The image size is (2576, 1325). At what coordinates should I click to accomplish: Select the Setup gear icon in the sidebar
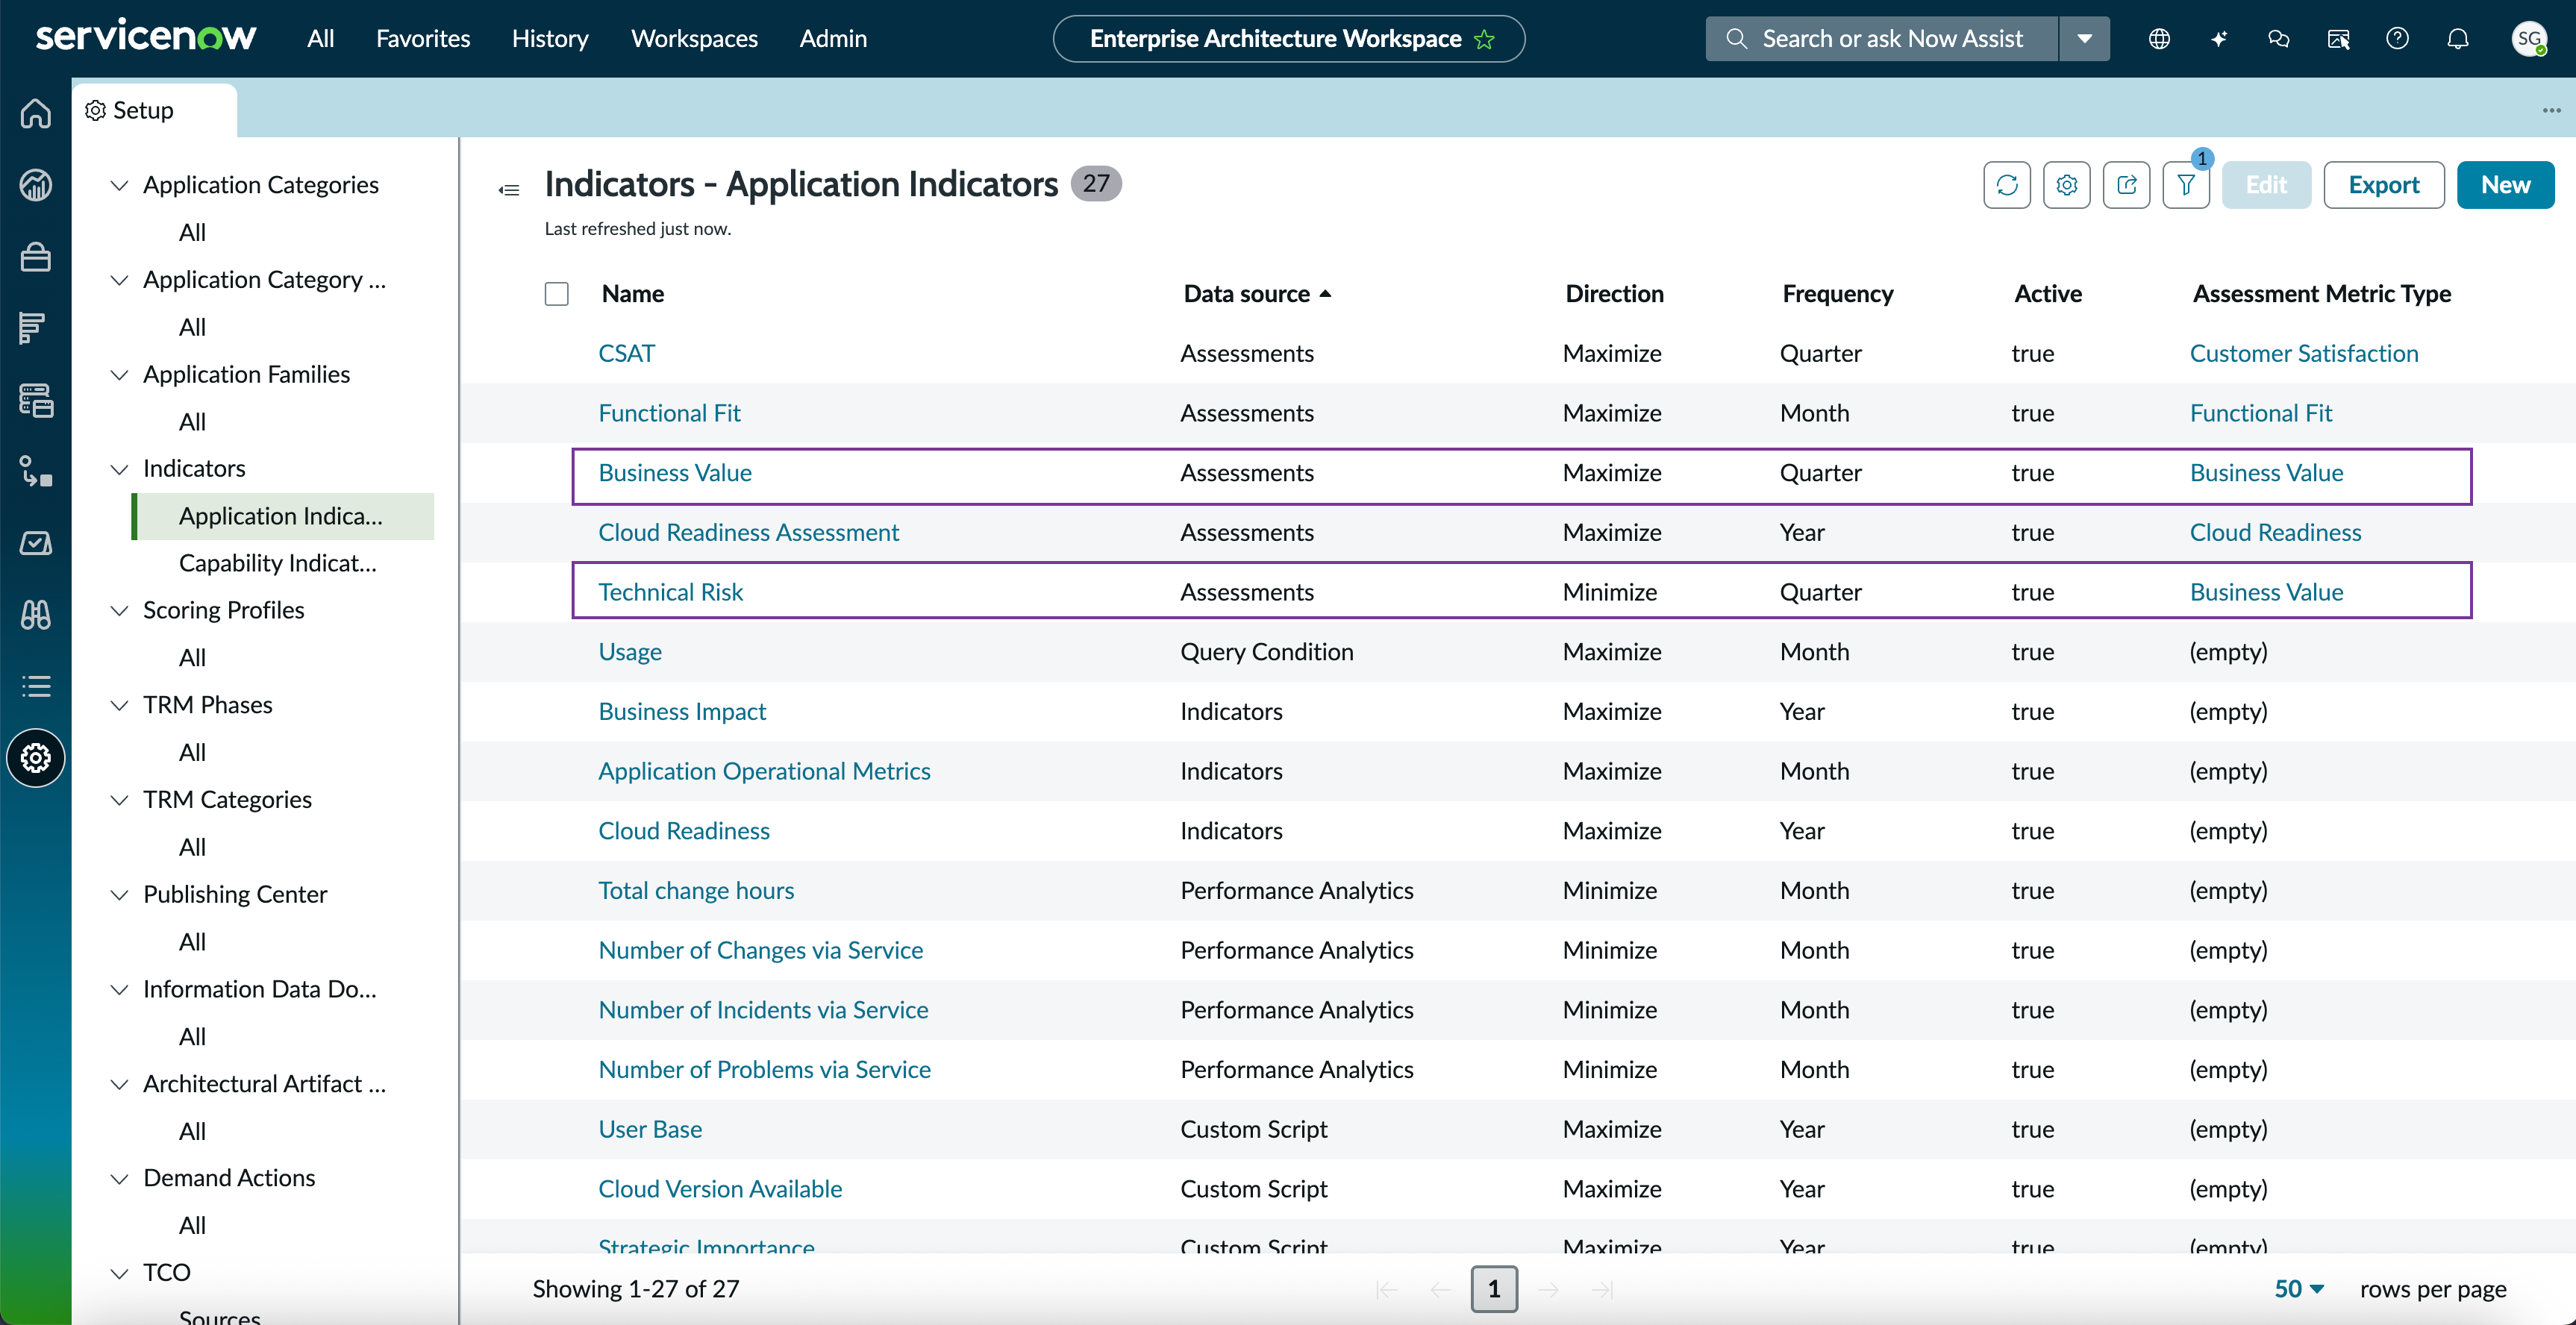[36, 758]
